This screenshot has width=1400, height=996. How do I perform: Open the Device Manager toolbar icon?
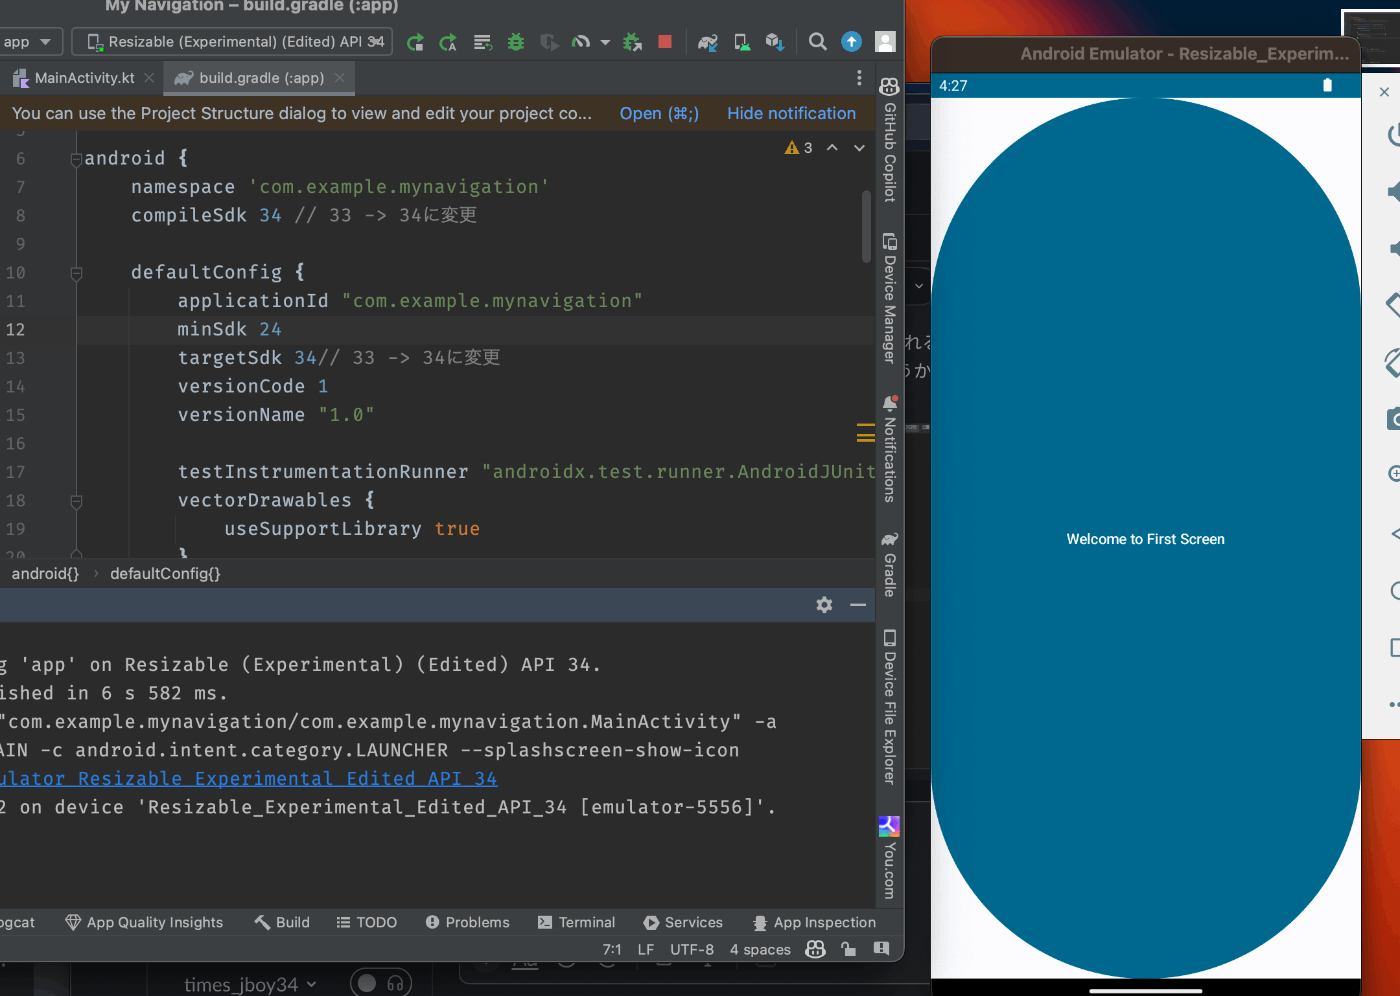point(742,42)
